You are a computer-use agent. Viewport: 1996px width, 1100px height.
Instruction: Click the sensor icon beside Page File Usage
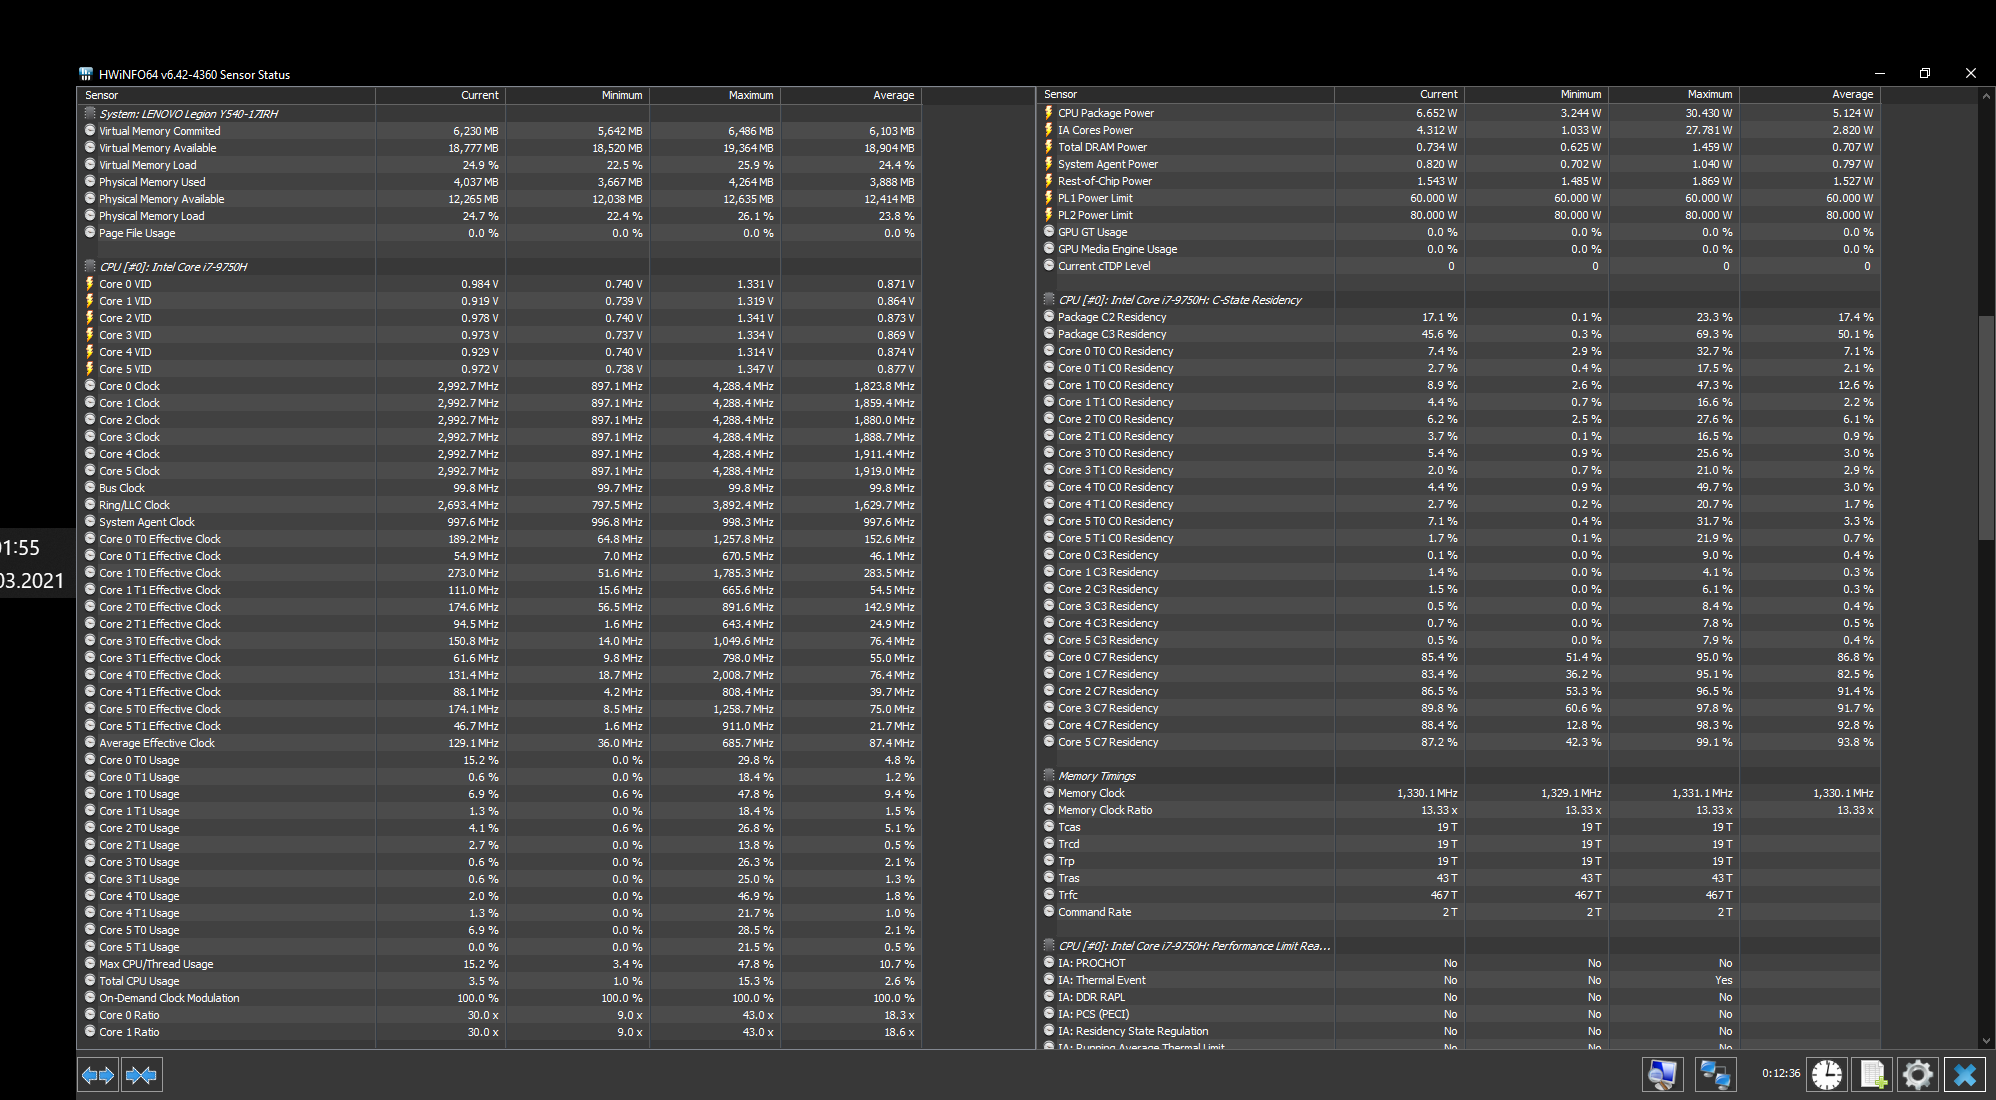pos(90,233)
